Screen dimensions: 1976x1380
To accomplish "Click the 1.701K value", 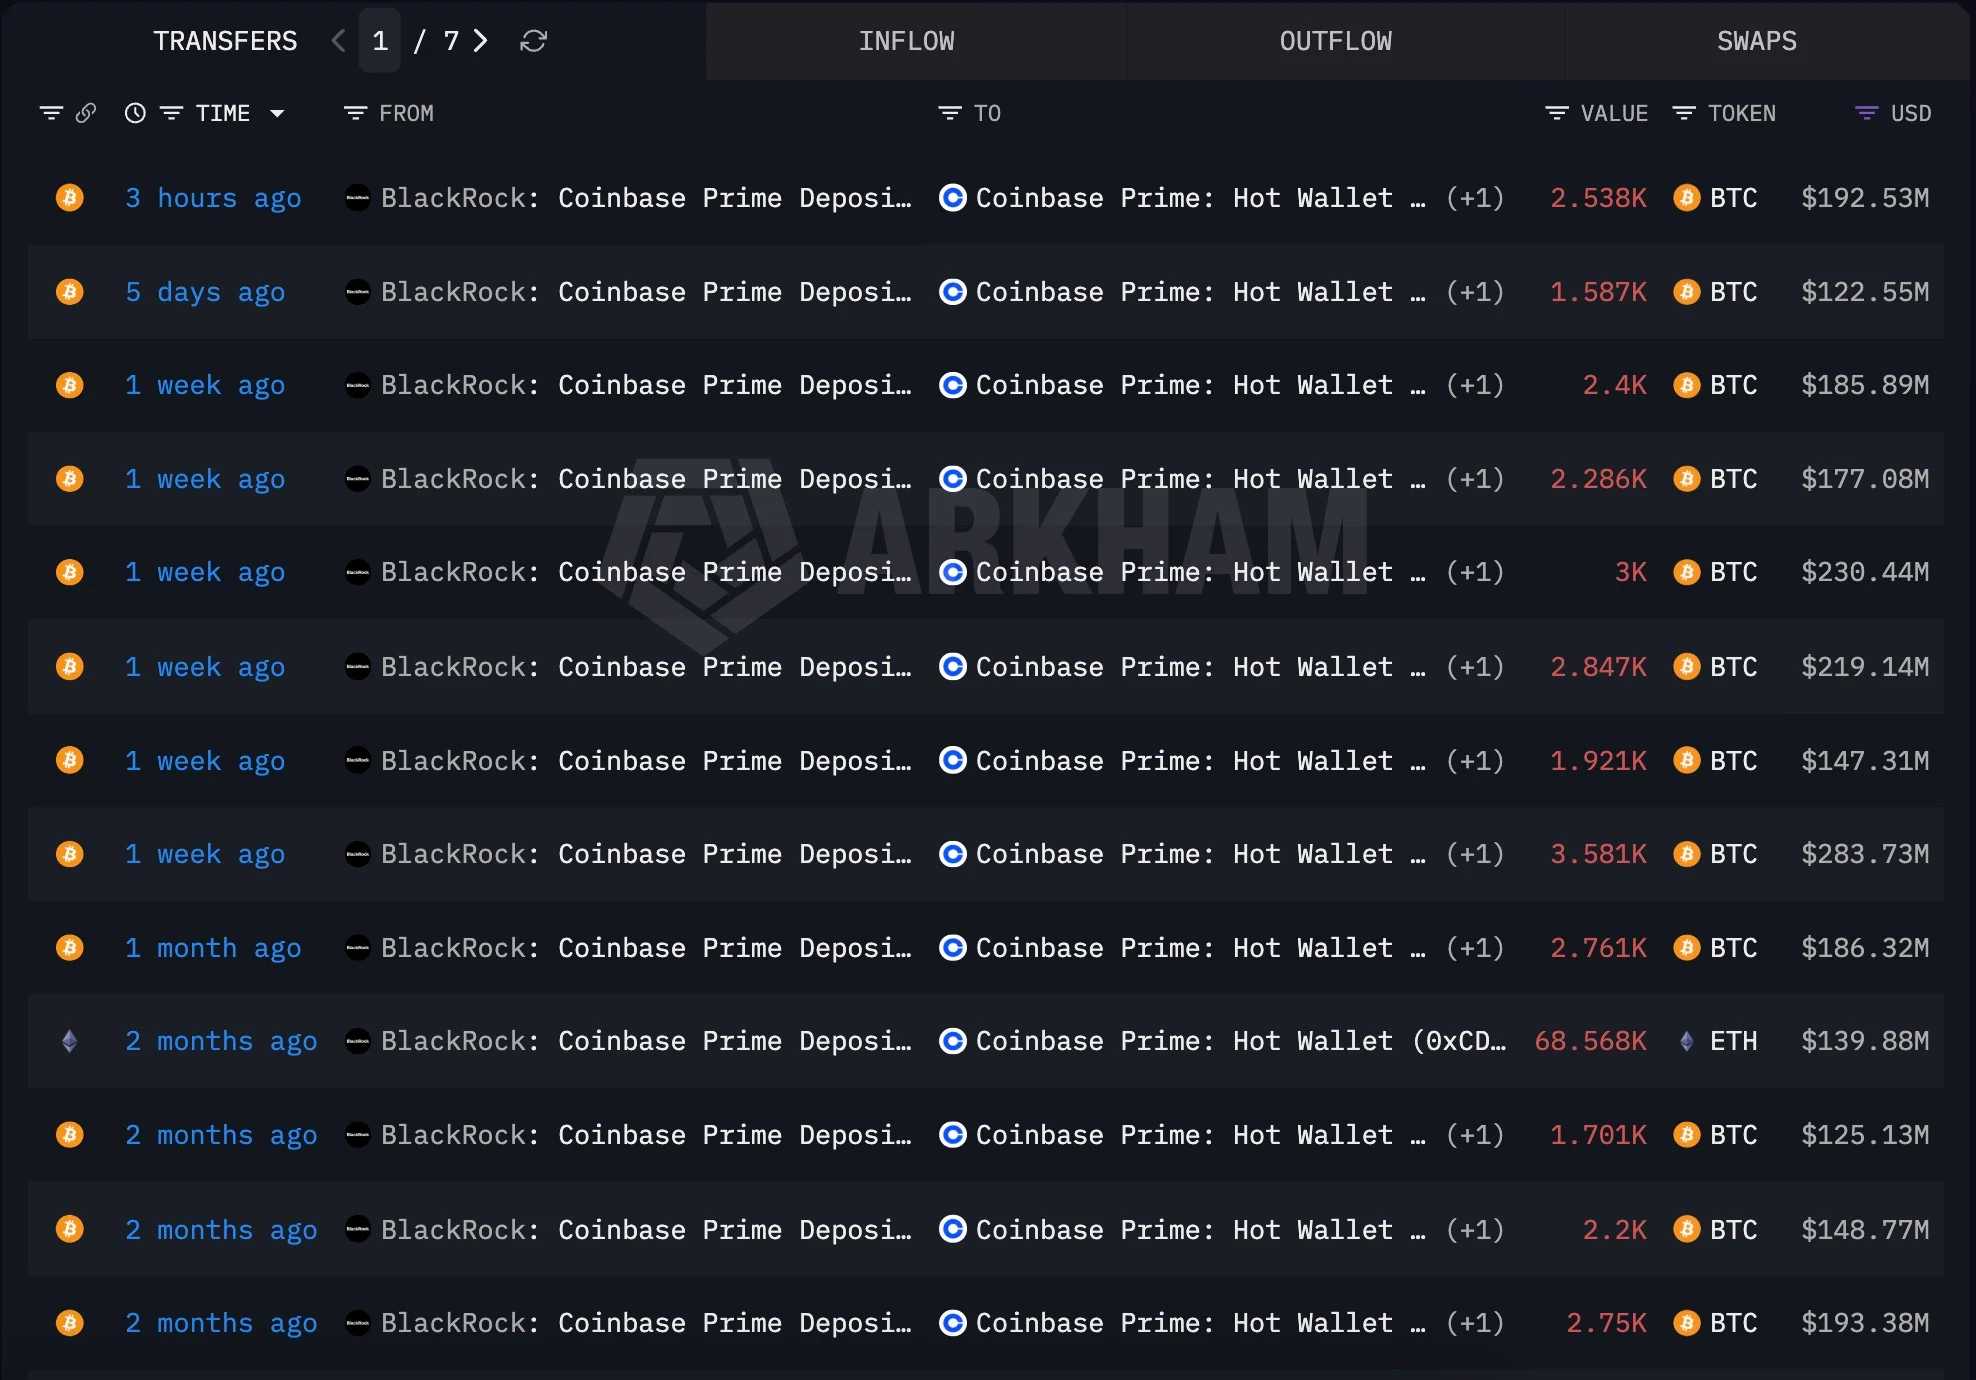I will [x=1598, y=1135].
